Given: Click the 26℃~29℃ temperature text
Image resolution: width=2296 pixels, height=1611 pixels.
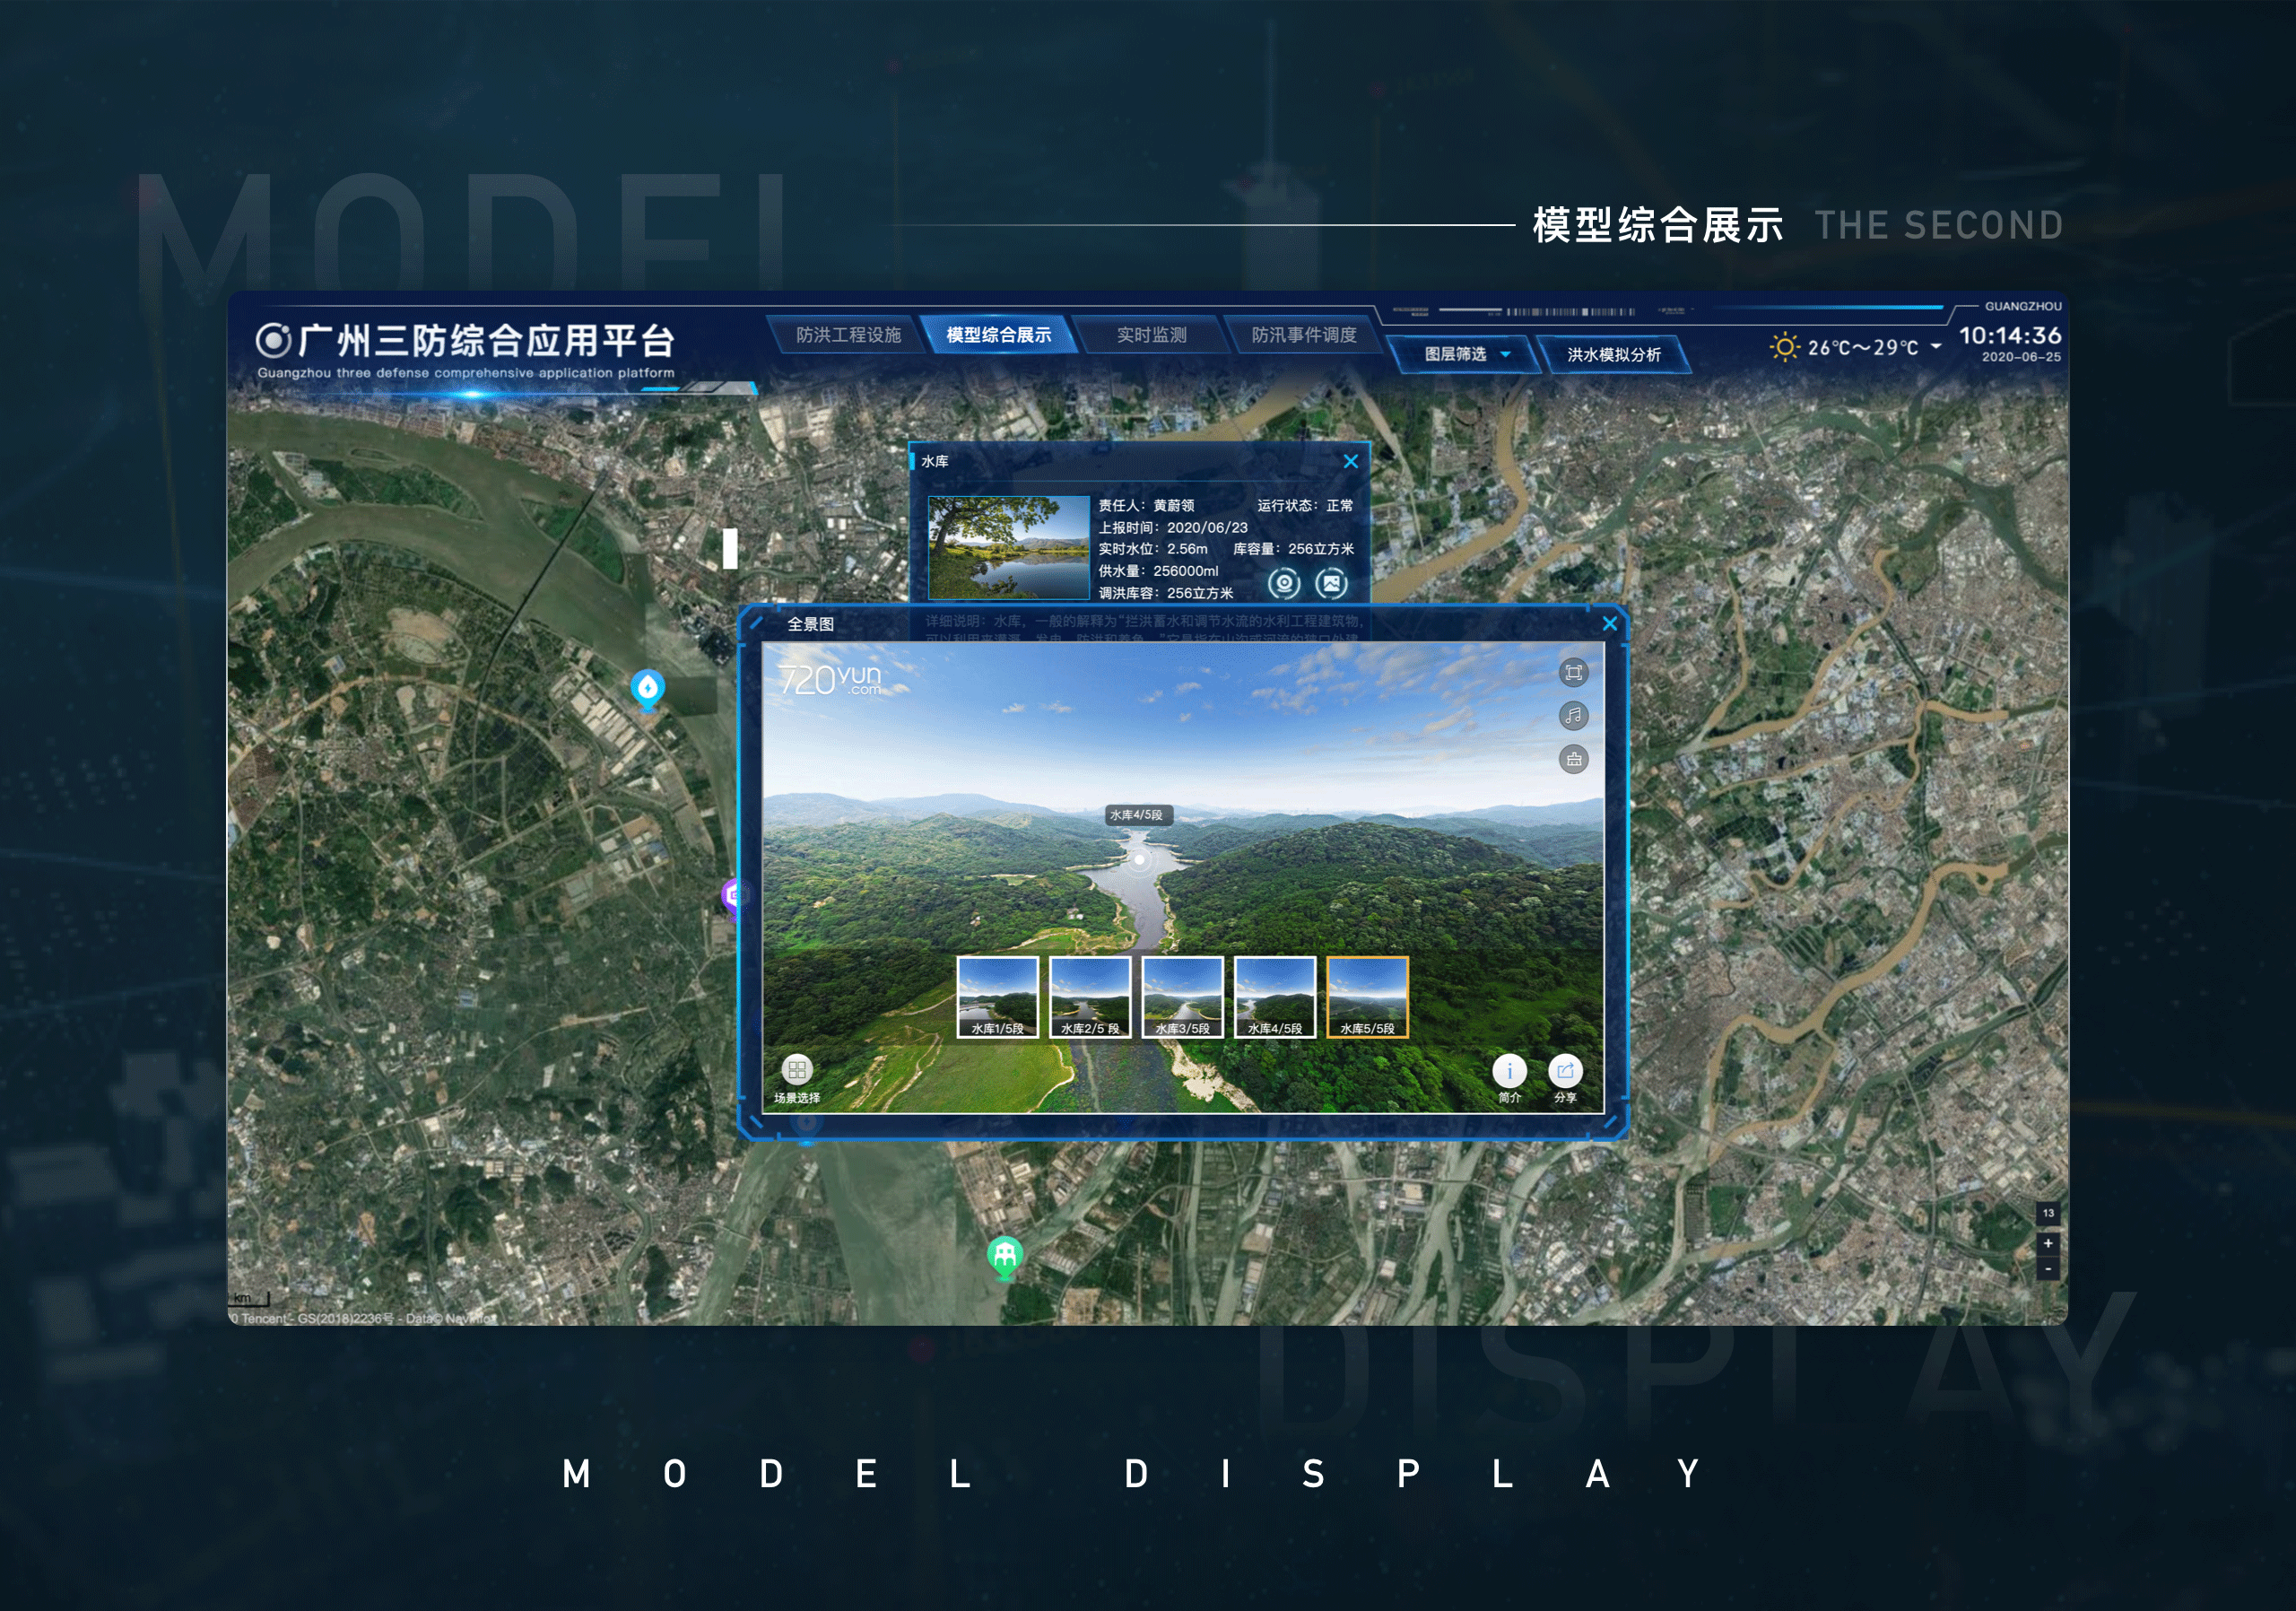Looking at the screenshot, I should 1863,347.
